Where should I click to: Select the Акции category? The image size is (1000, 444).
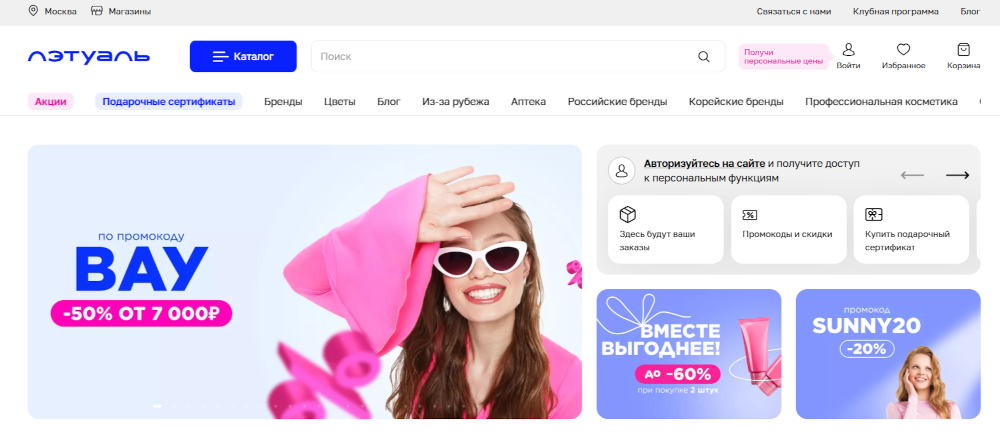pyautogui.click(x=50, y=101)
